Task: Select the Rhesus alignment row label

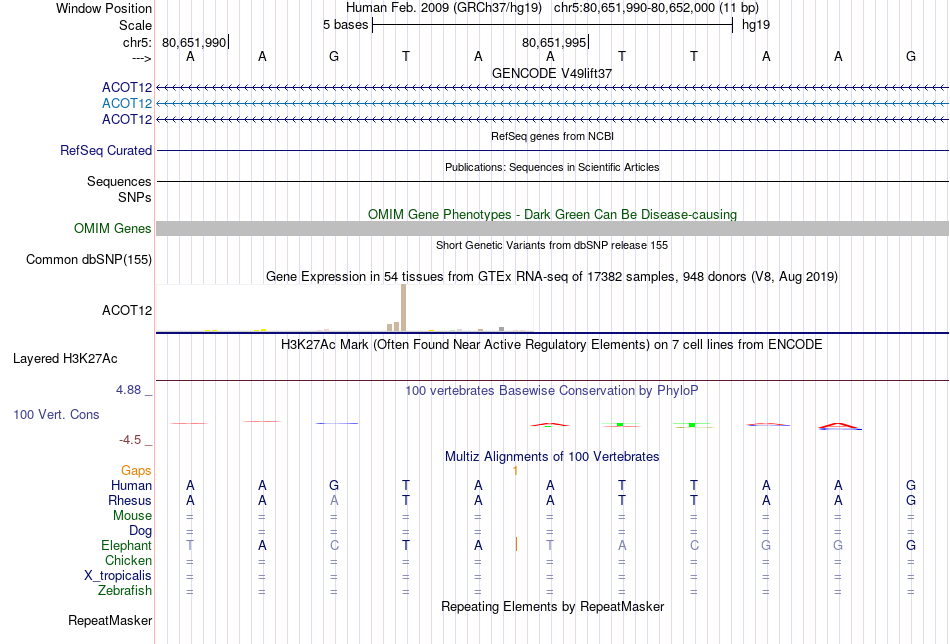Action: (x=130, y=500)
